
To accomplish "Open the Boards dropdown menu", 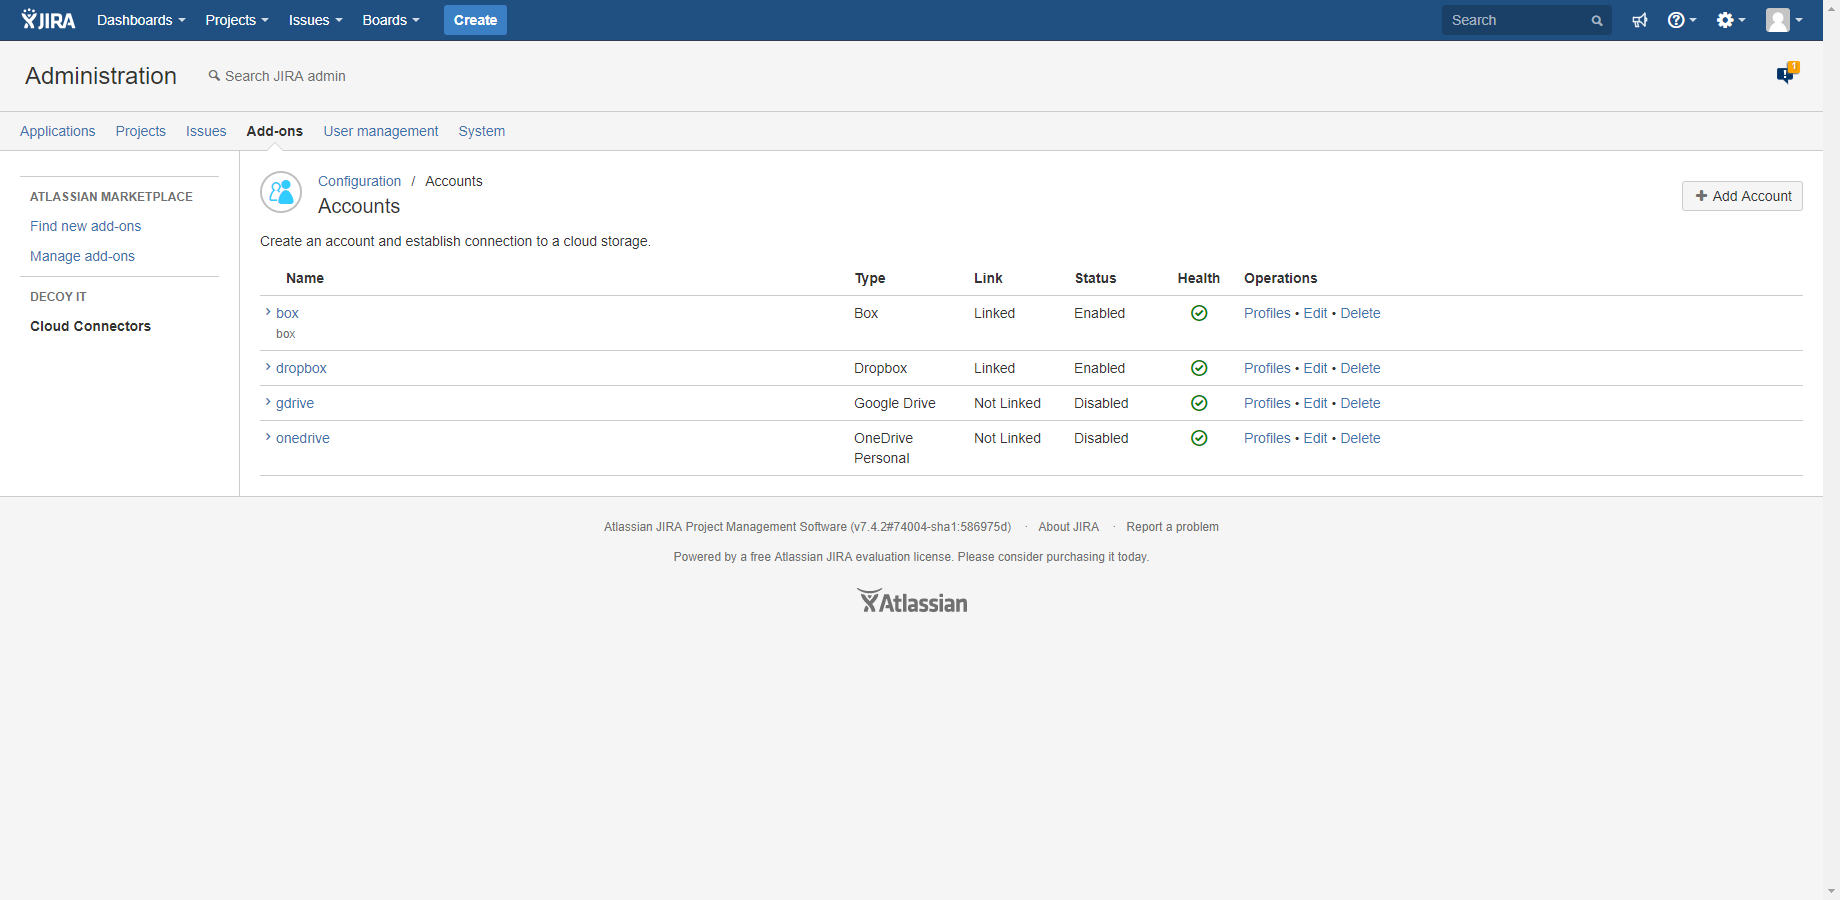I will coord(391,20).
